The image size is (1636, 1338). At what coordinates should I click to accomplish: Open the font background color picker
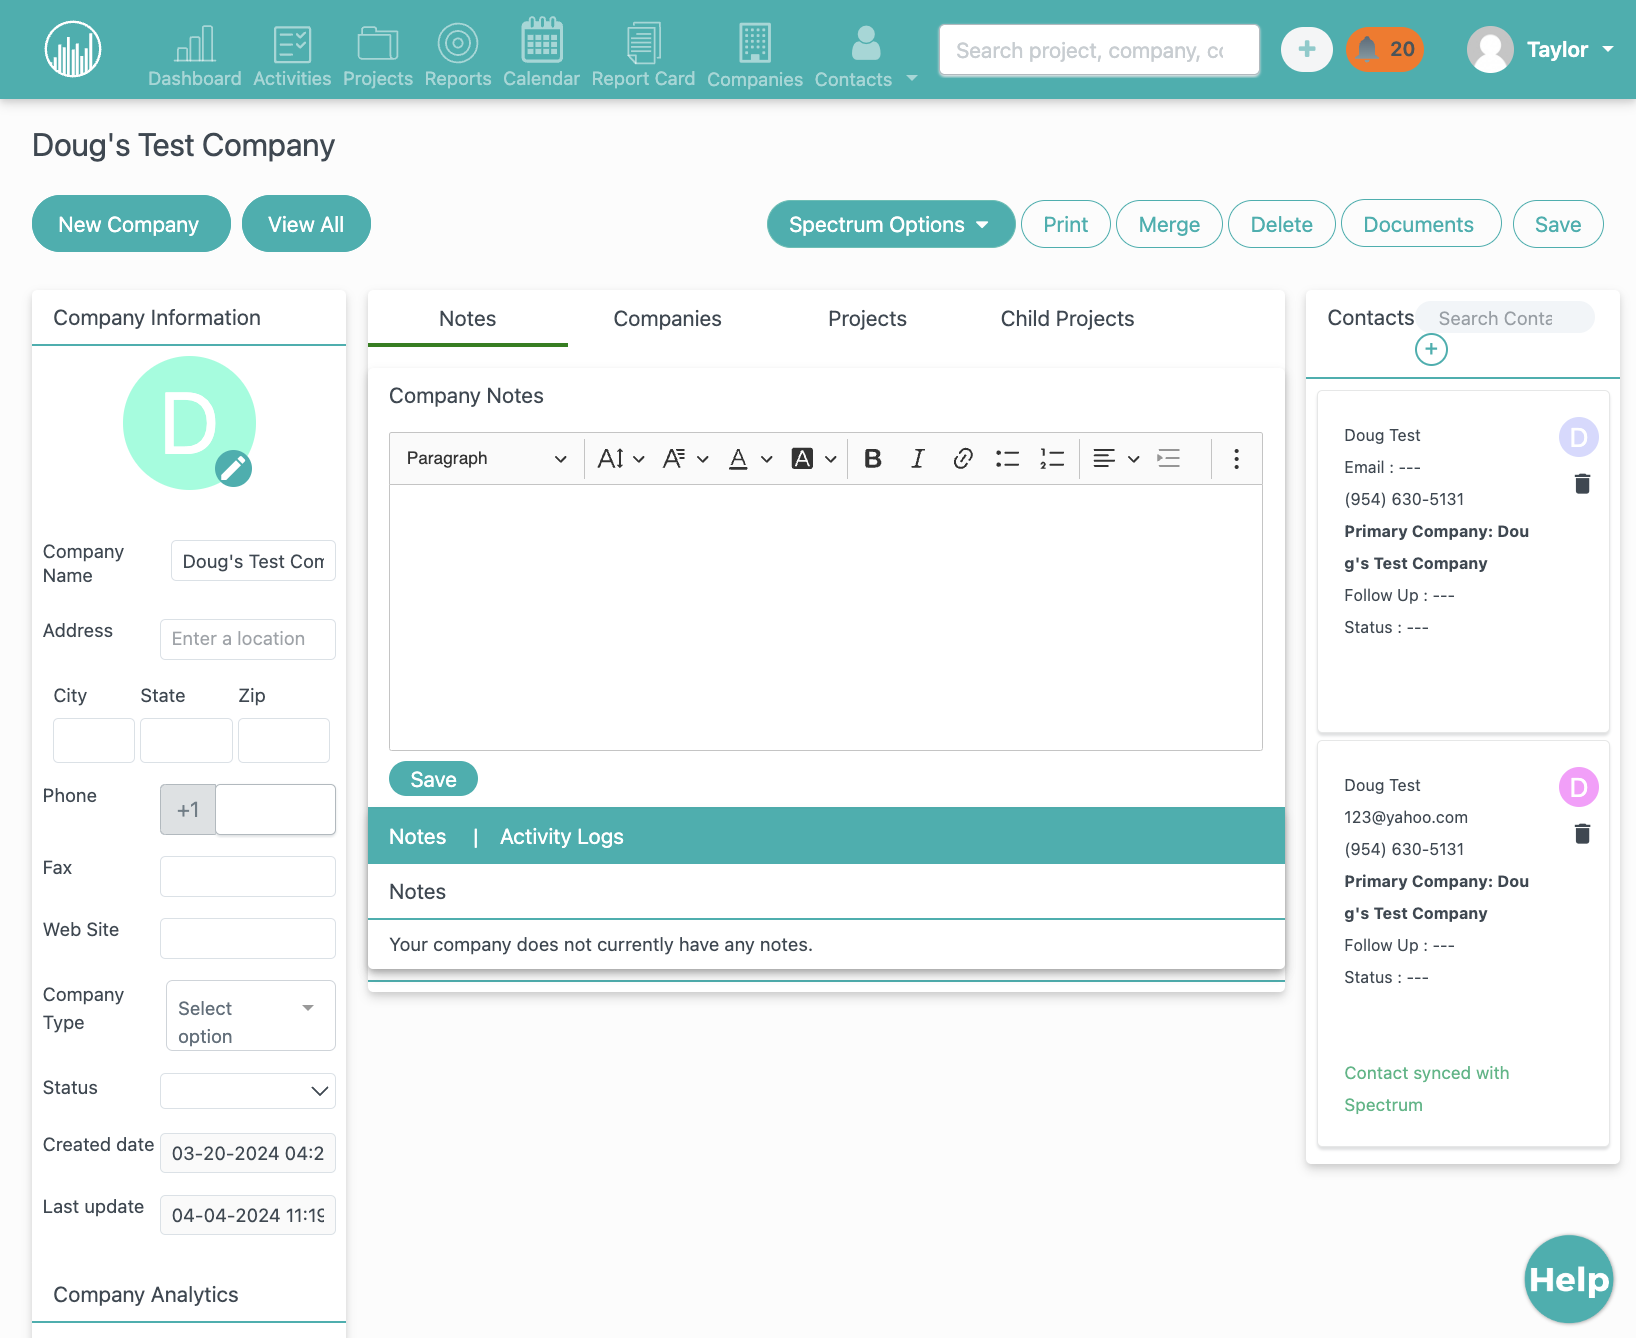coord(813,458)
